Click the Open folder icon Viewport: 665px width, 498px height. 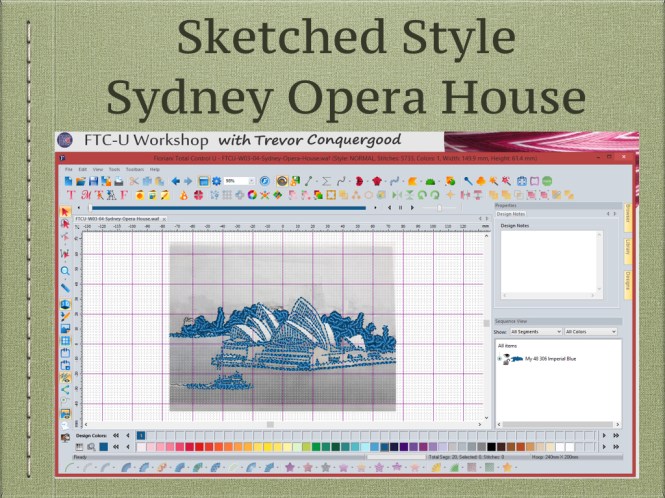click(83, 181)
